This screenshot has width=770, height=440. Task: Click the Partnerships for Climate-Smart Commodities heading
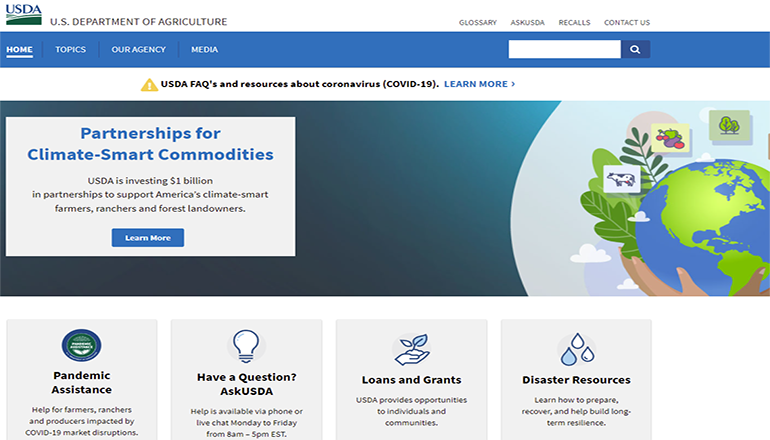pyautogui.click(x=150, y=144)
